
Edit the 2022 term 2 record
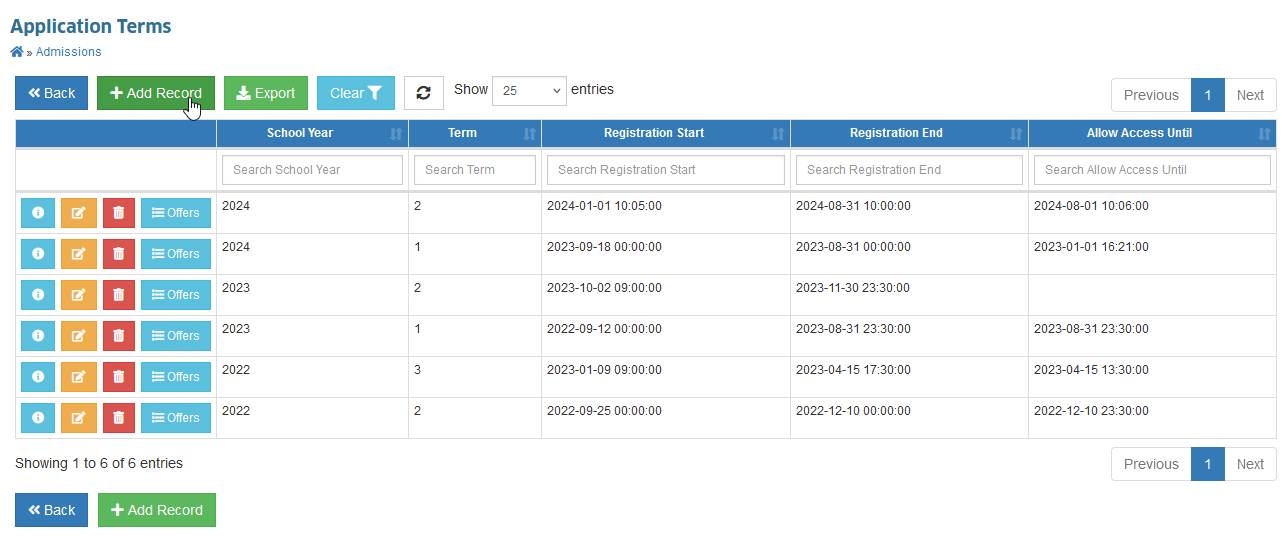78,418
